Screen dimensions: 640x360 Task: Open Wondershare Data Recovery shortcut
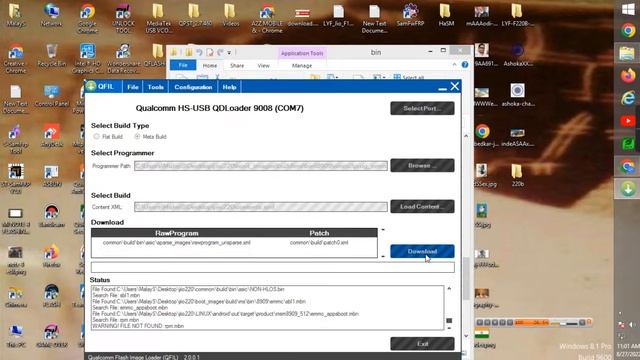coord(123,59)
